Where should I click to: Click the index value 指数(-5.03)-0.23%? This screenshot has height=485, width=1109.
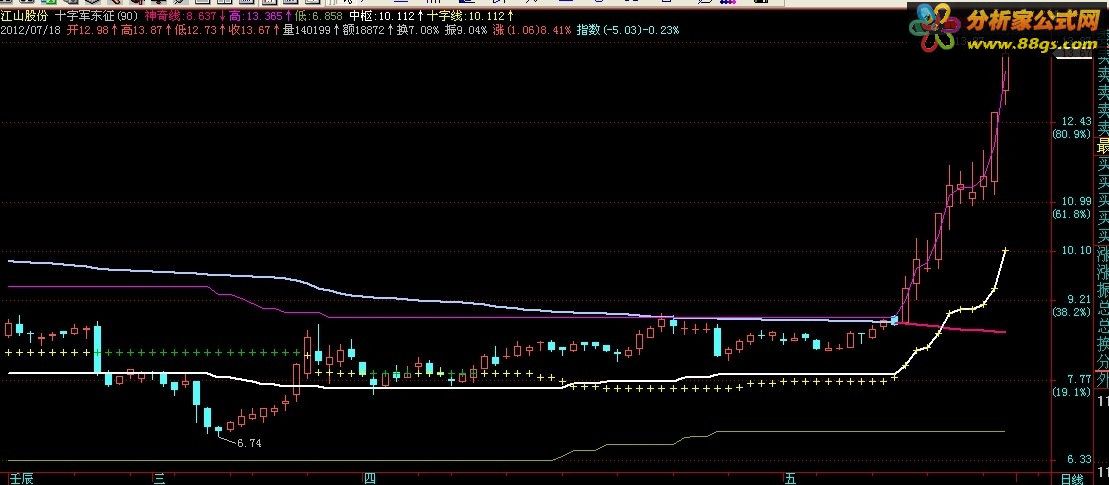click(x=627, y=30)
